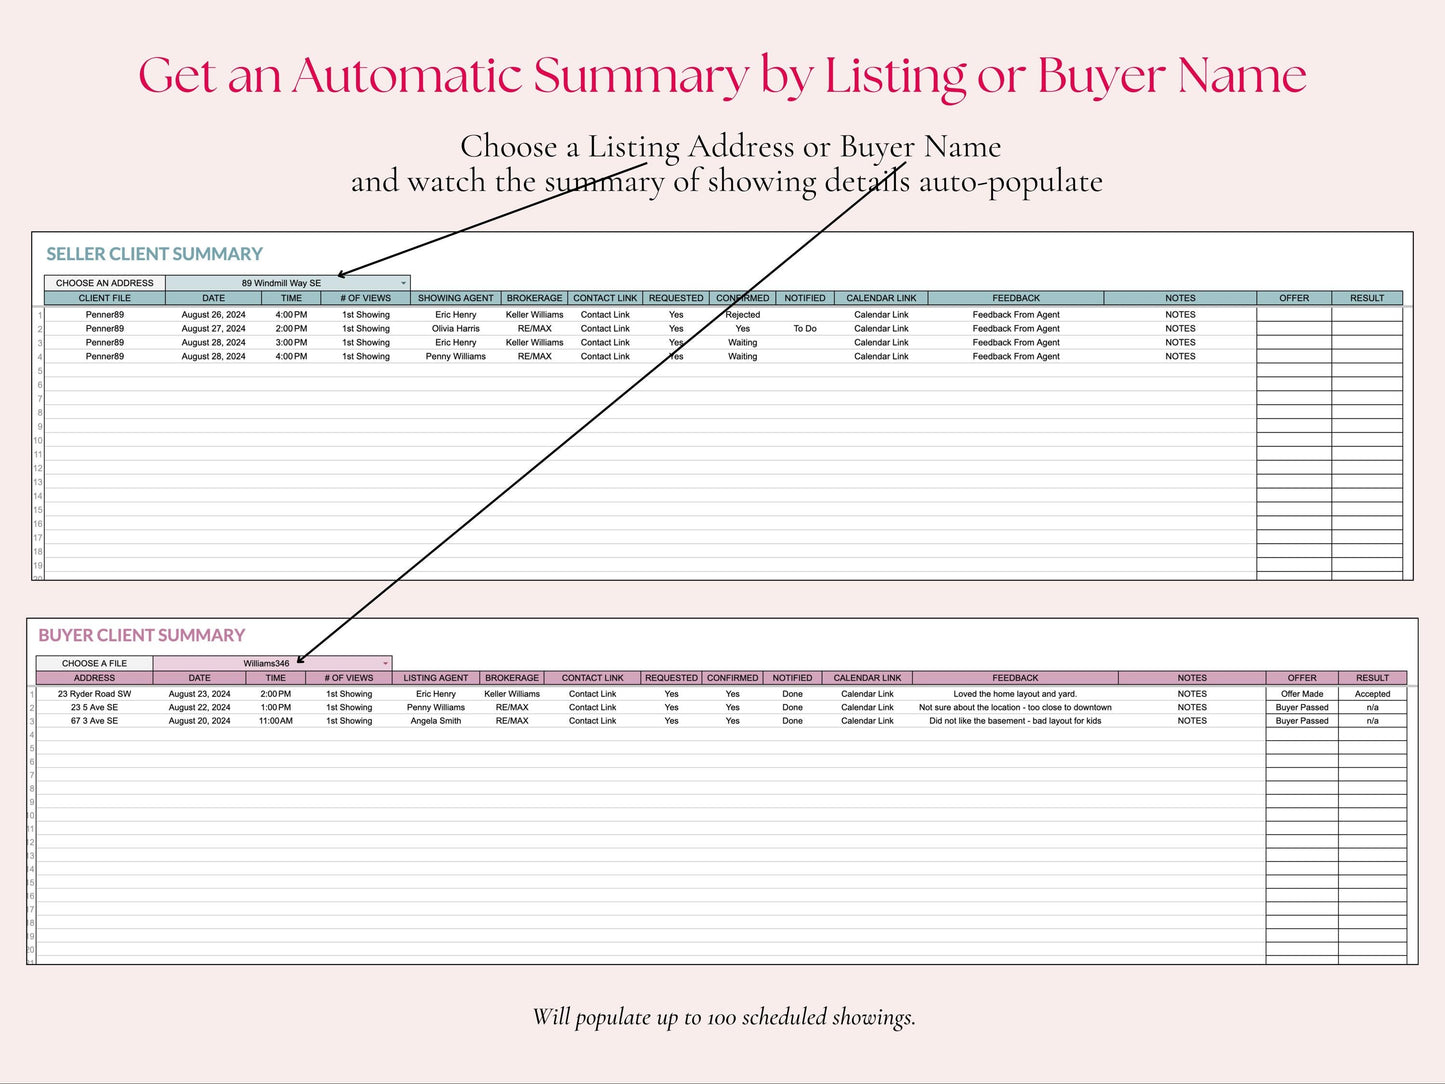
Task: Open Calendar Link for August 26 seller showing
Action: 881,314
